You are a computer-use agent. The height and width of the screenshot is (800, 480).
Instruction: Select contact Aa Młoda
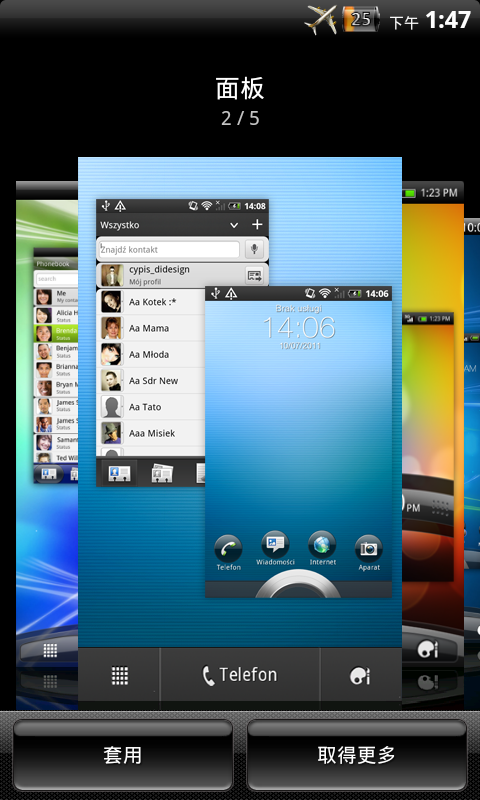coord(150,354)
